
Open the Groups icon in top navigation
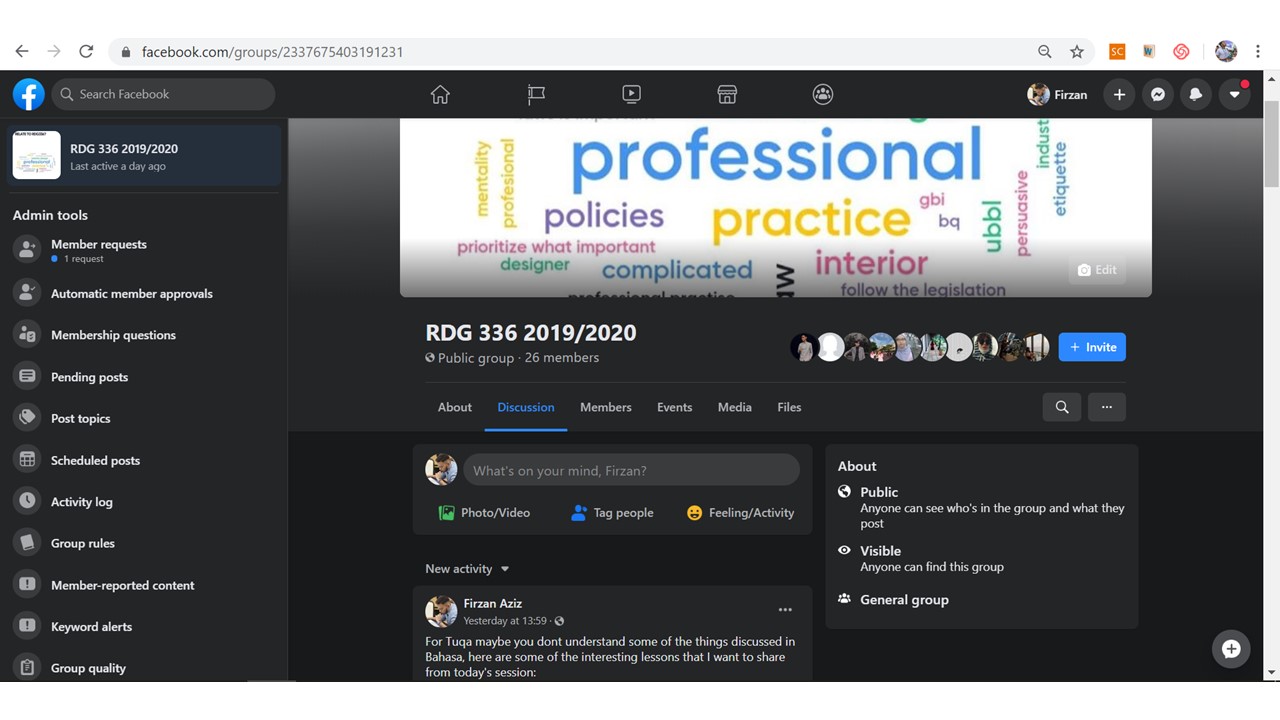point(823,94)
